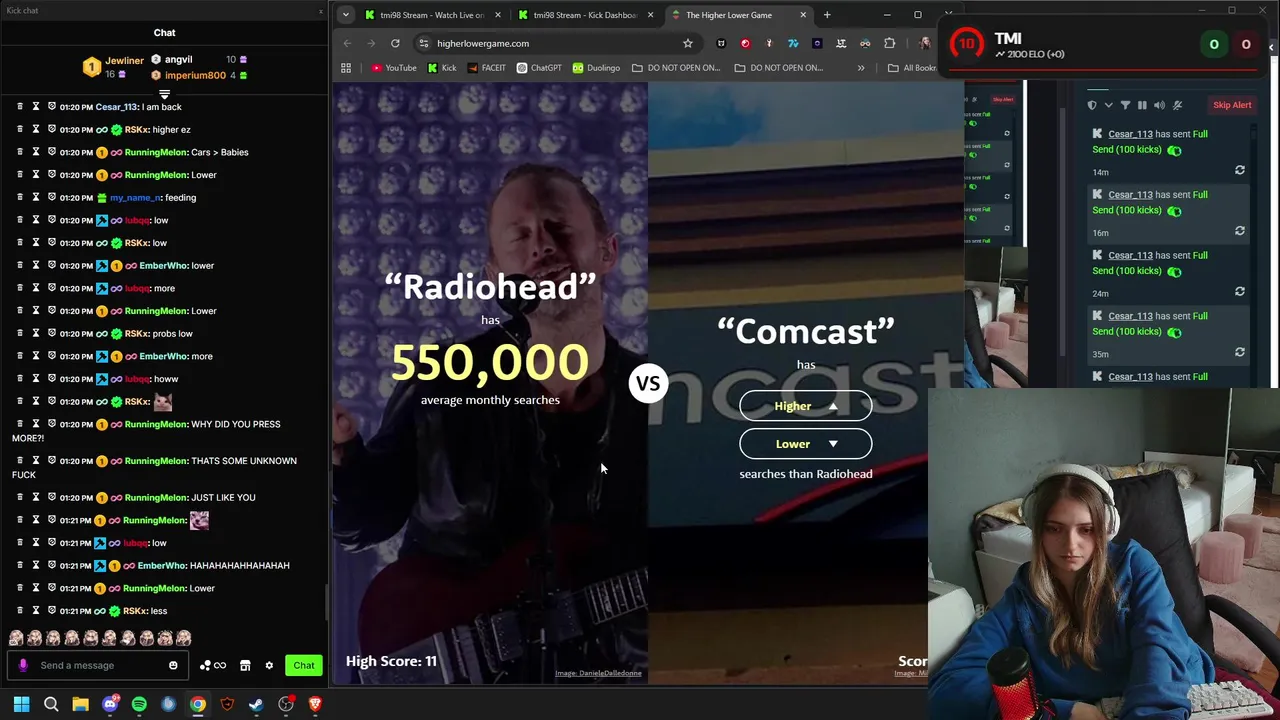Expand the first DO NOT OPEN bookmark folder

[x=677, y=68]
